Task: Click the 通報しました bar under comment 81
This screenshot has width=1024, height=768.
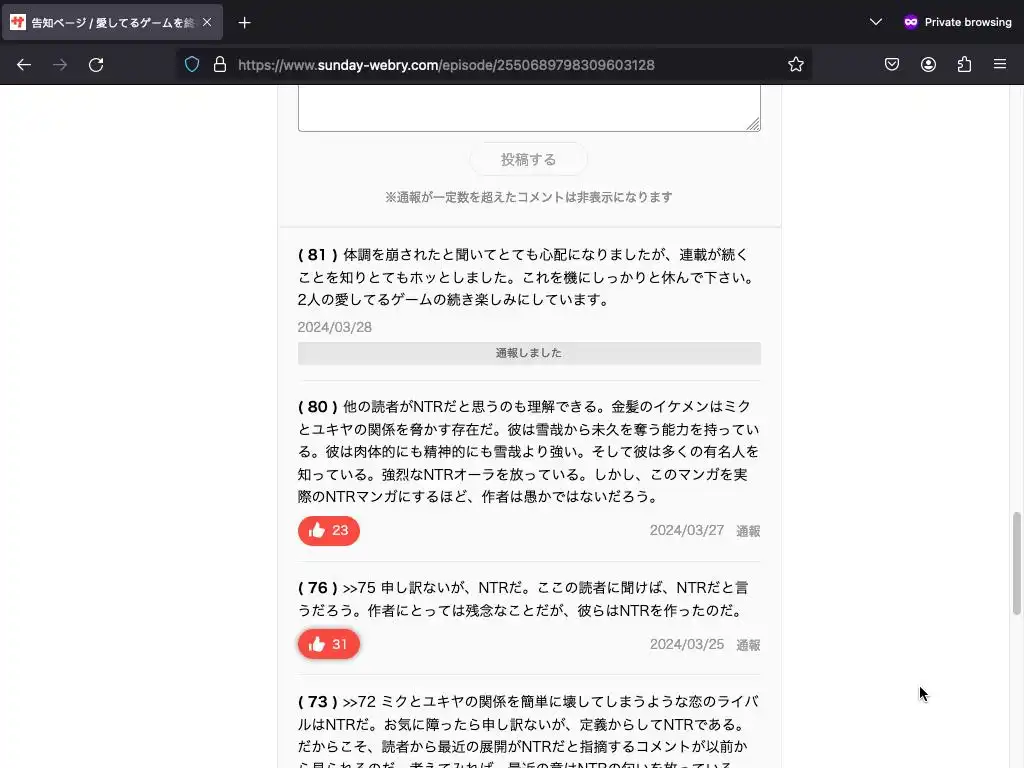Action: 529,353
